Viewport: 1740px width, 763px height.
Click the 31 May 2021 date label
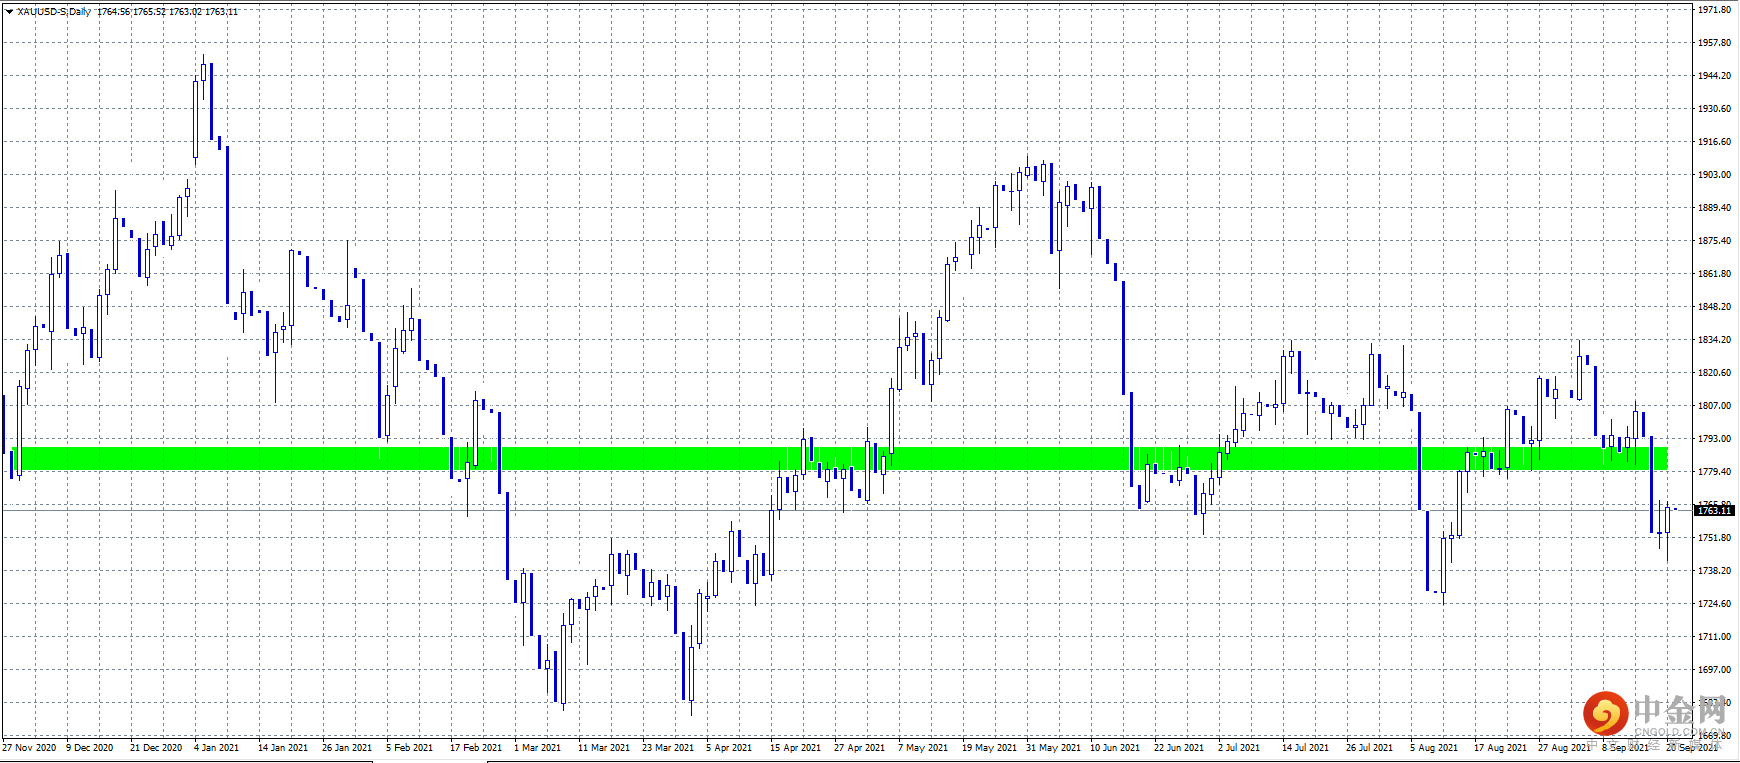(x=1053, y=748)
